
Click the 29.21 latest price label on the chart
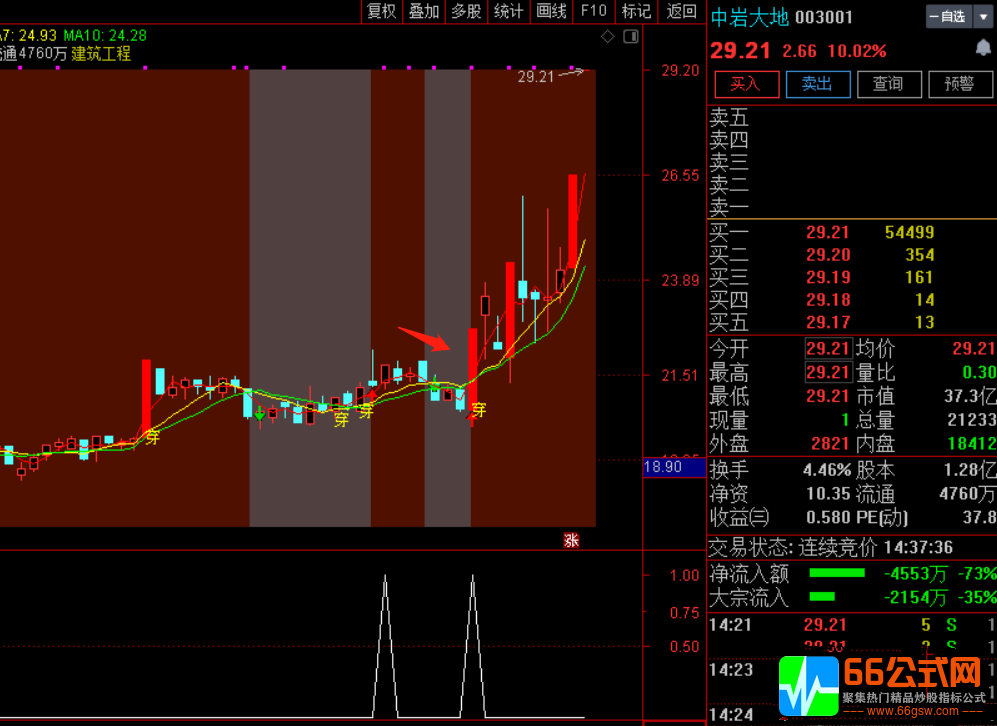coord(536,77)
